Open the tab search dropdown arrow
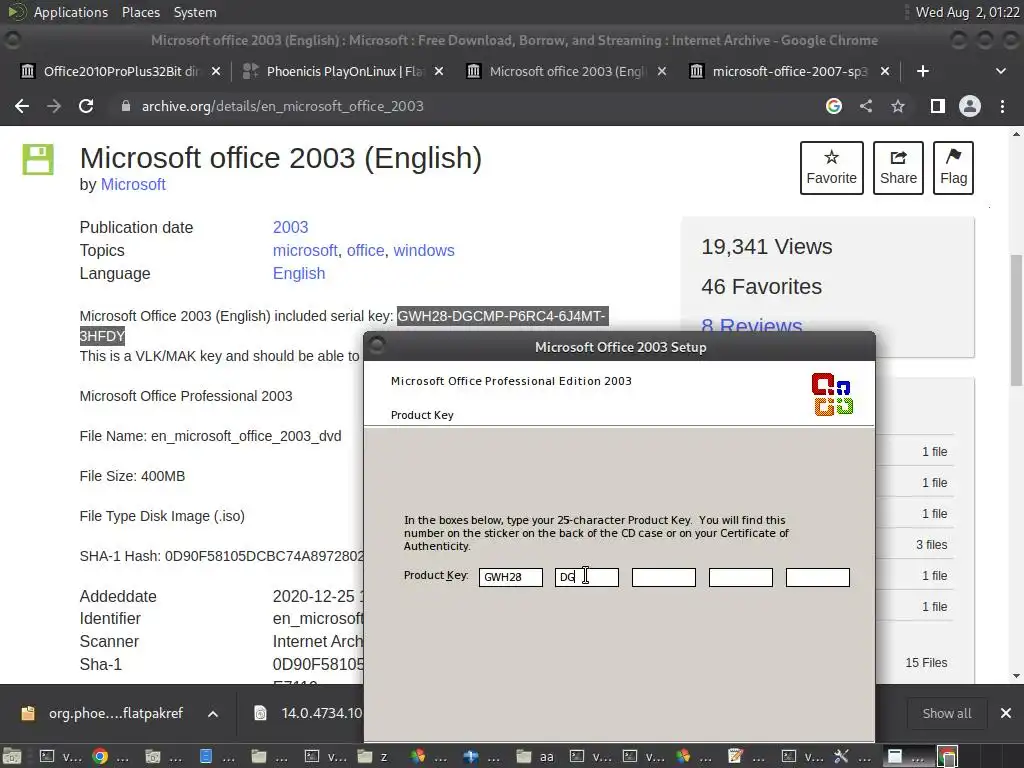The height and width of the screenshot is (768, 1024). point(1000,71)
